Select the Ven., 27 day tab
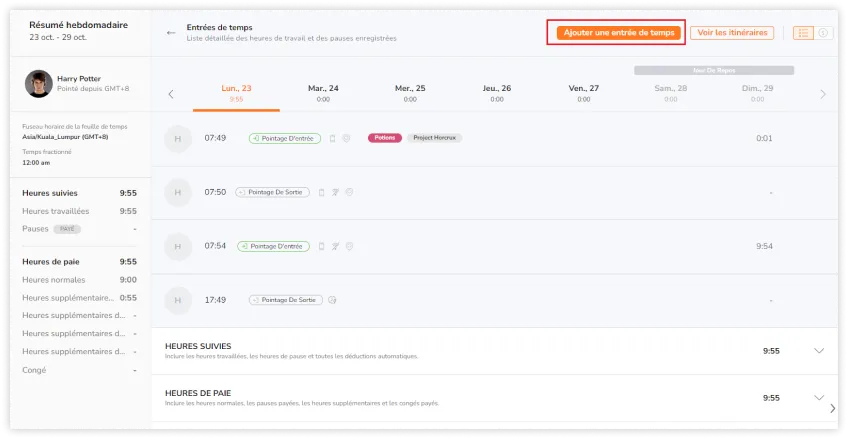This screenshot has width=848, height=439. [583, 93]
